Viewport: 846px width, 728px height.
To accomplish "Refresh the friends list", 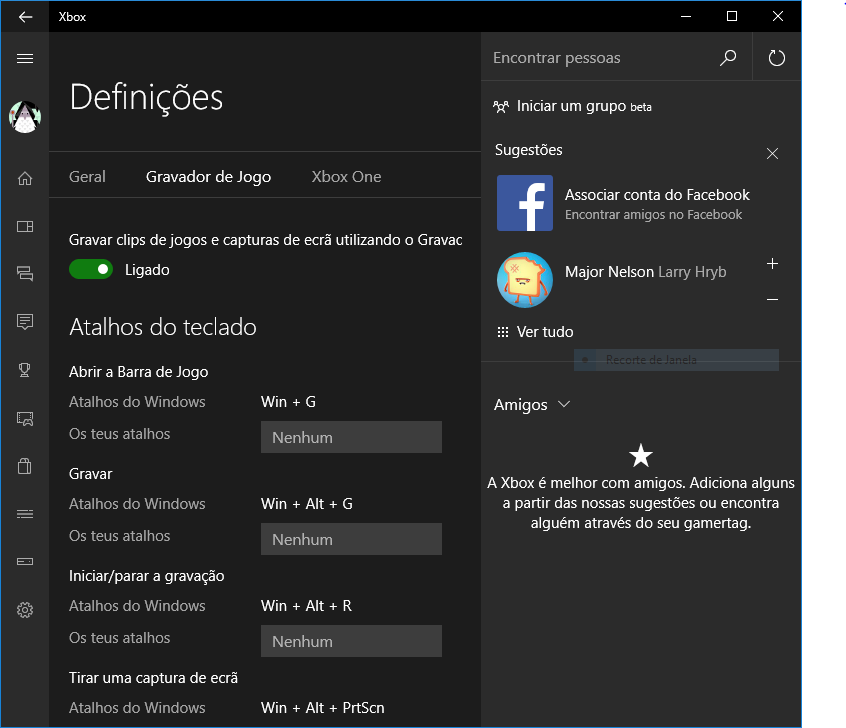I will (x=777, y=58).
